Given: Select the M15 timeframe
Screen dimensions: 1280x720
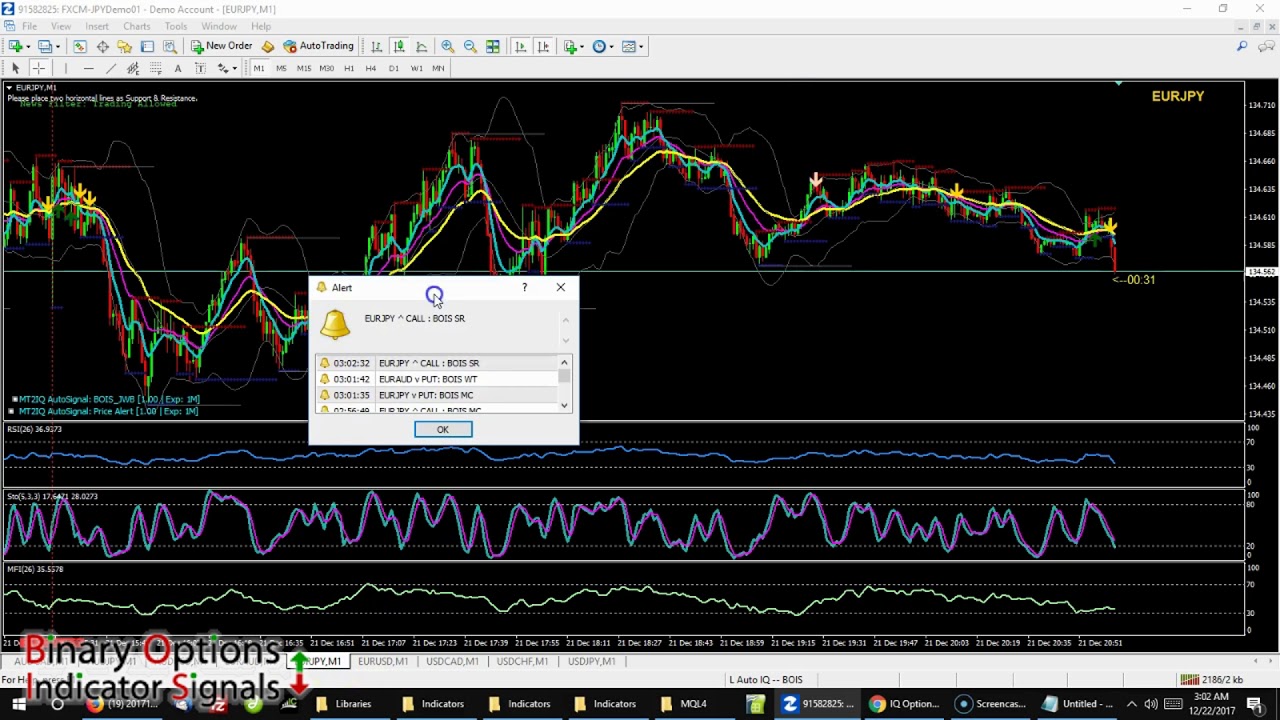Looking at the screenshot, I should 304,68.
